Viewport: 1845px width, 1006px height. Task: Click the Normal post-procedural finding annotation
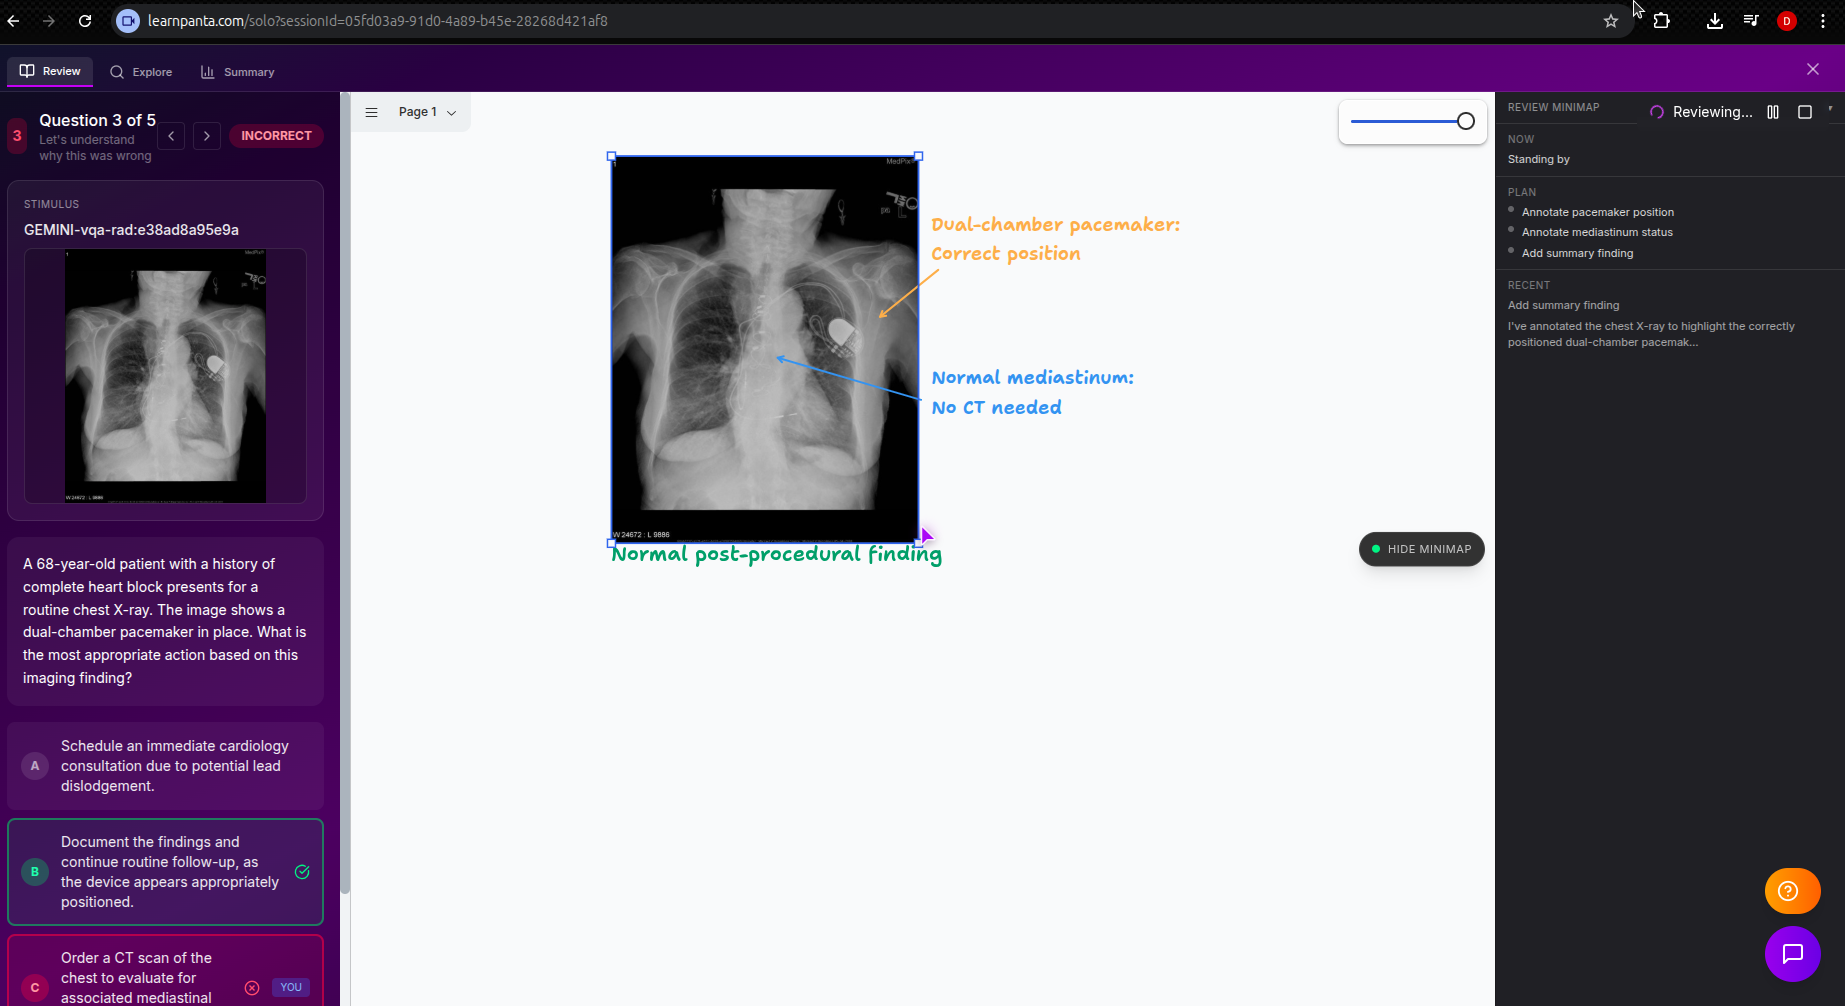pyautogui.click(x=776, y=555)
